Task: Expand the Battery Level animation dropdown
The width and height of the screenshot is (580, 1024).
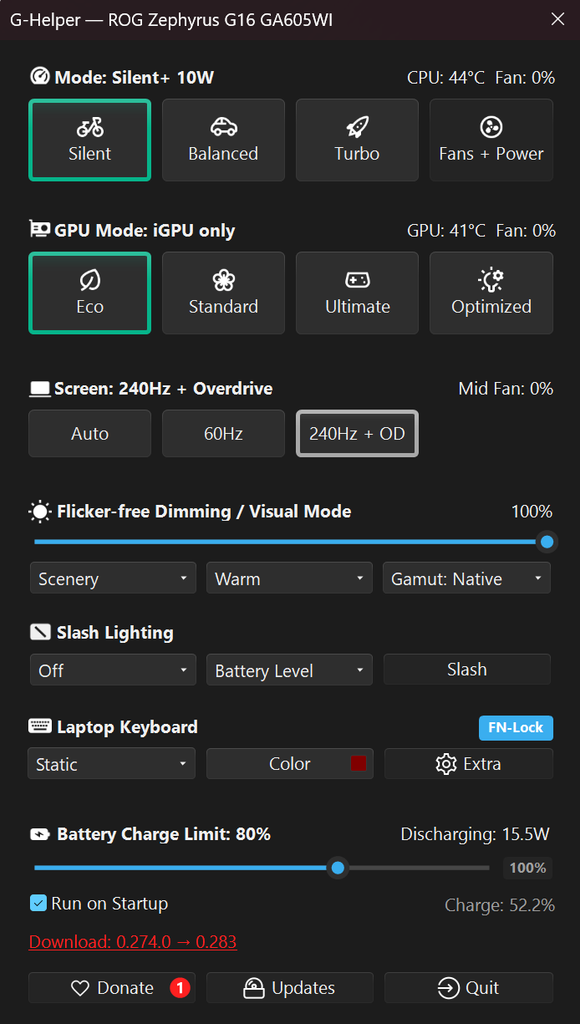Action: coord(289,670)
